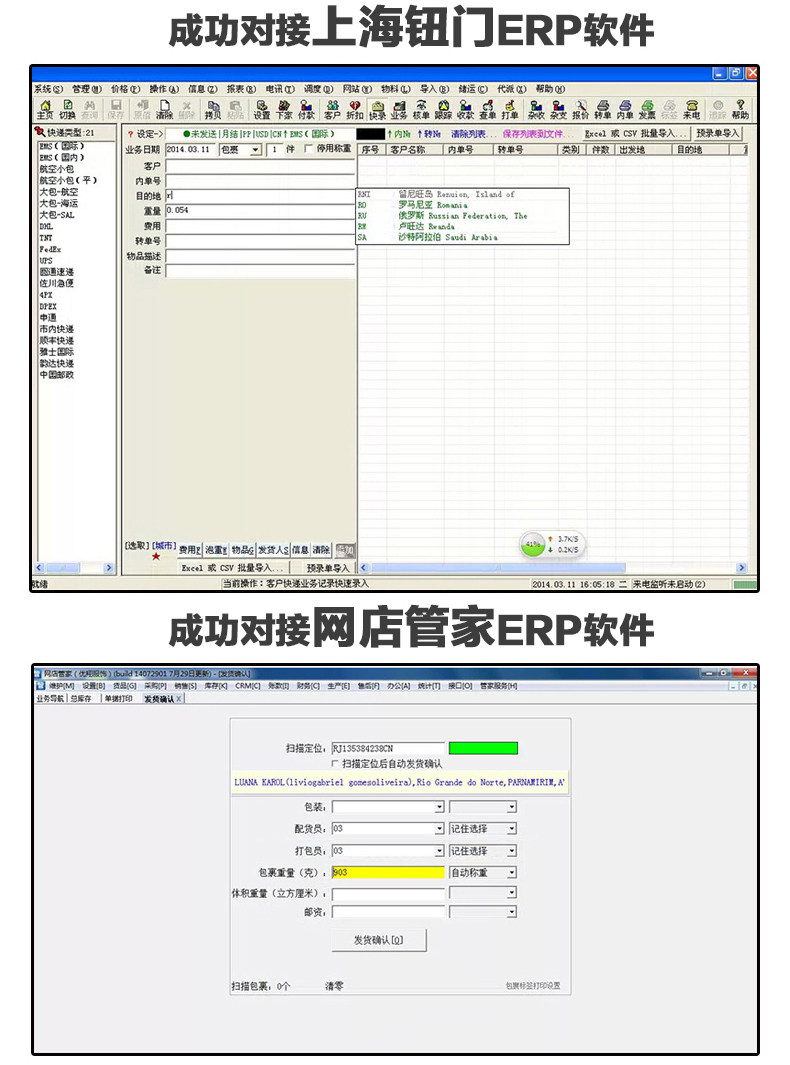
Task: Open 包裹标签打印设置 link
Action: (533, 986)
